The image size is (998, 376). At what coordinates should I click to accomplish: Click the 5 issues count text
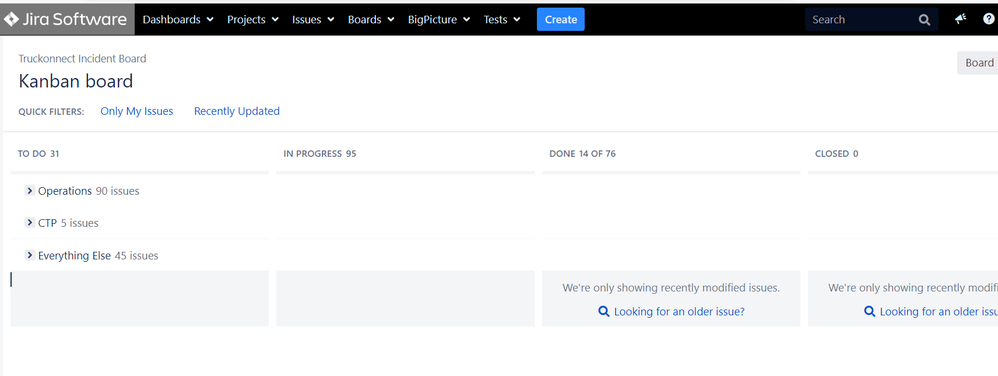point(80,223)
